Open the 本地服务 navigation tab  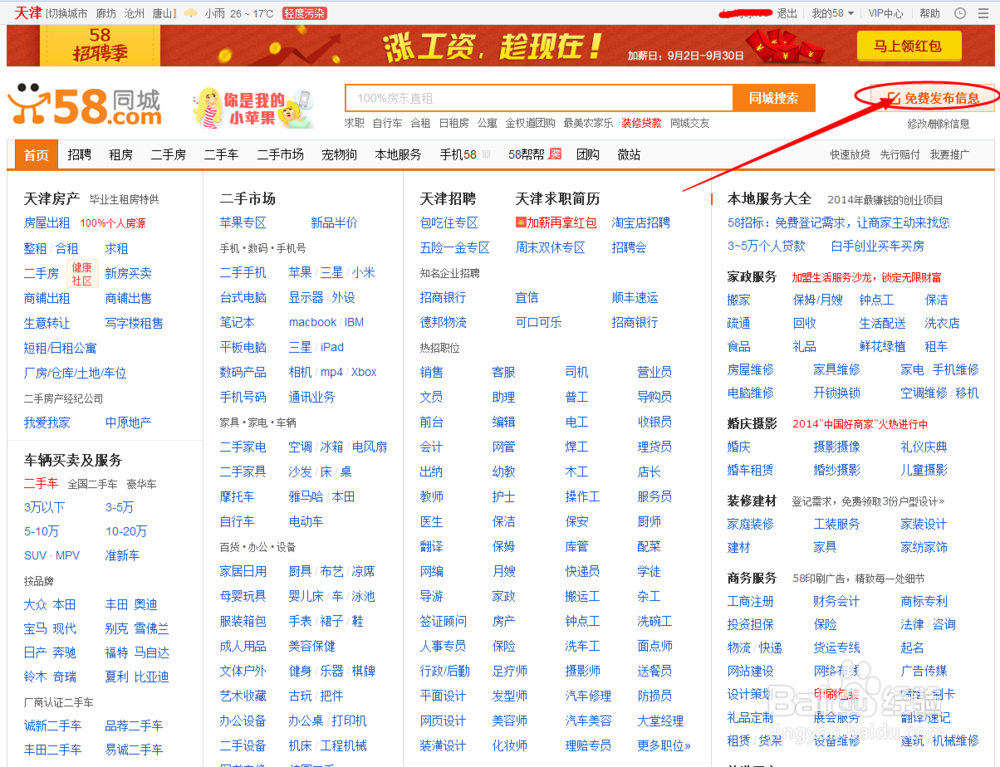point(398,154)
